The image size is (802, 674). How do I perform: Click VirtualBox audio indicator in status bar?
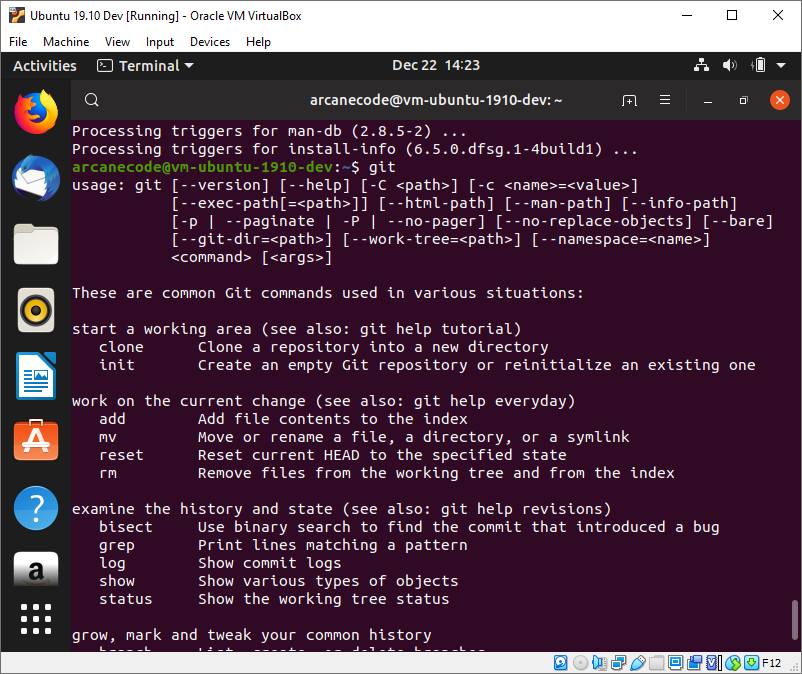[599, 663]
